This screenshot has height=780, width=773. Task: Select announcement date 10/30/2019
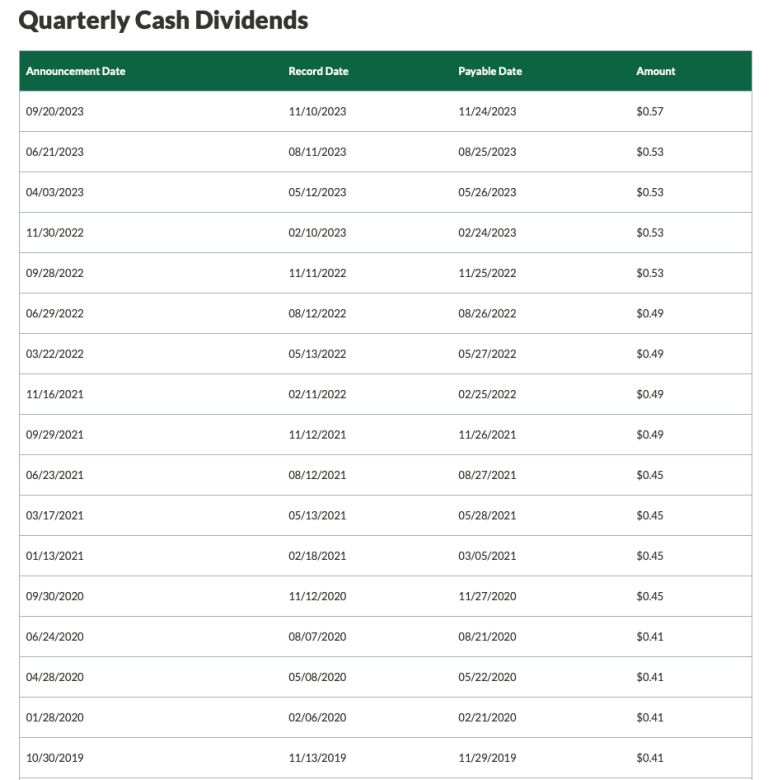click(55, 758)
